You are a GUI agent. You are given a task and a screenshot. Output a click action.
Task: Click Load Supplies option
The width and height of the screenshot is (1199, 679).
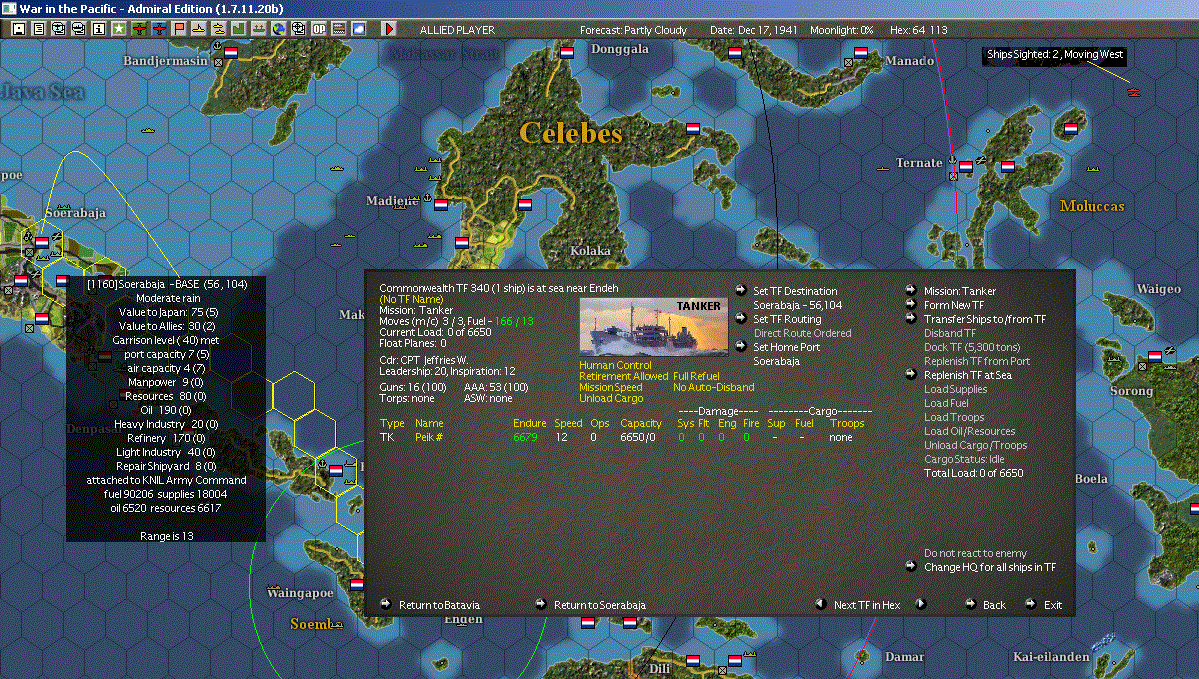(955, 388)
